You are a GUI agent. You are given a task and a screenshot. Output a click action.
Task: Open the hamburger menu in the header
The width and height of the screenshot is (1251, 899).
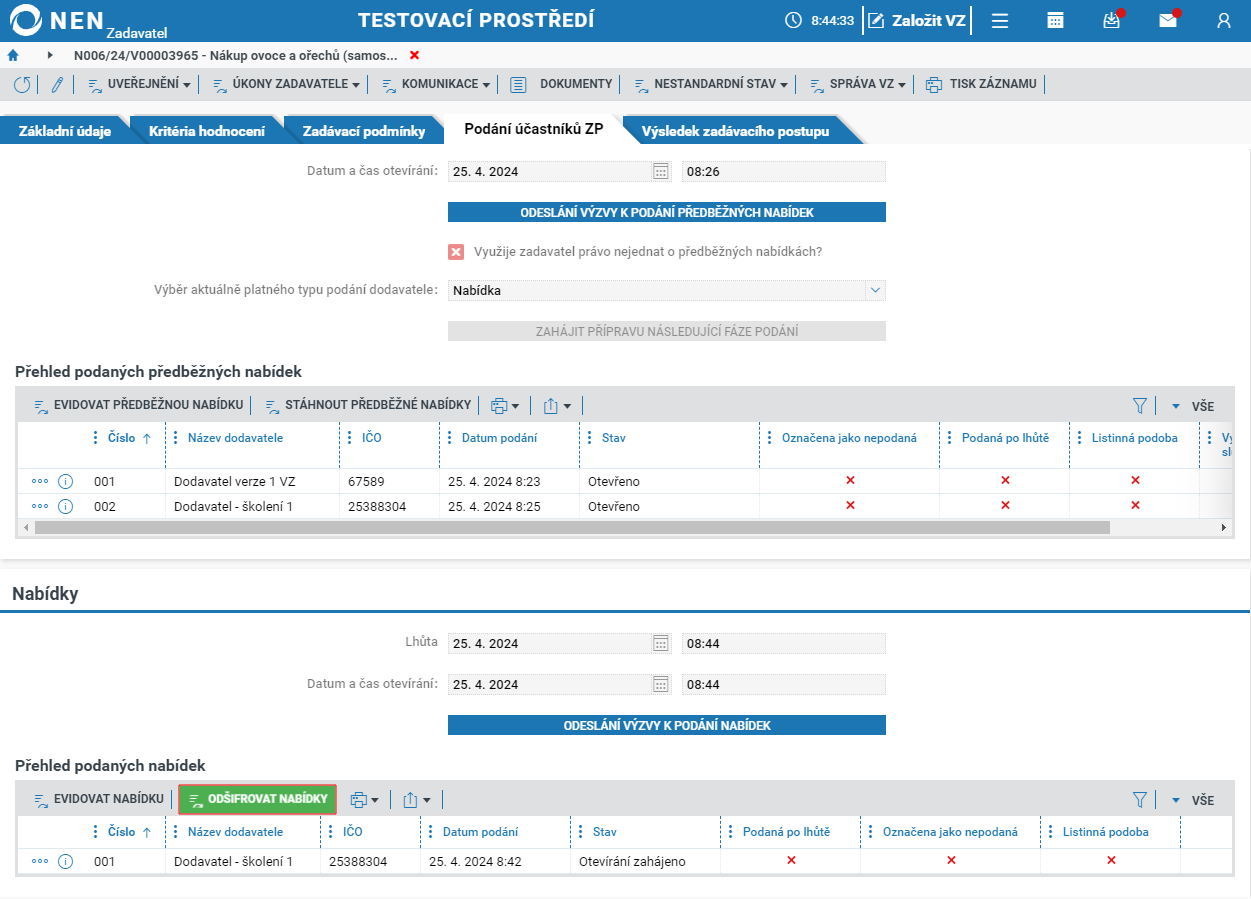[x=999, y=20]
